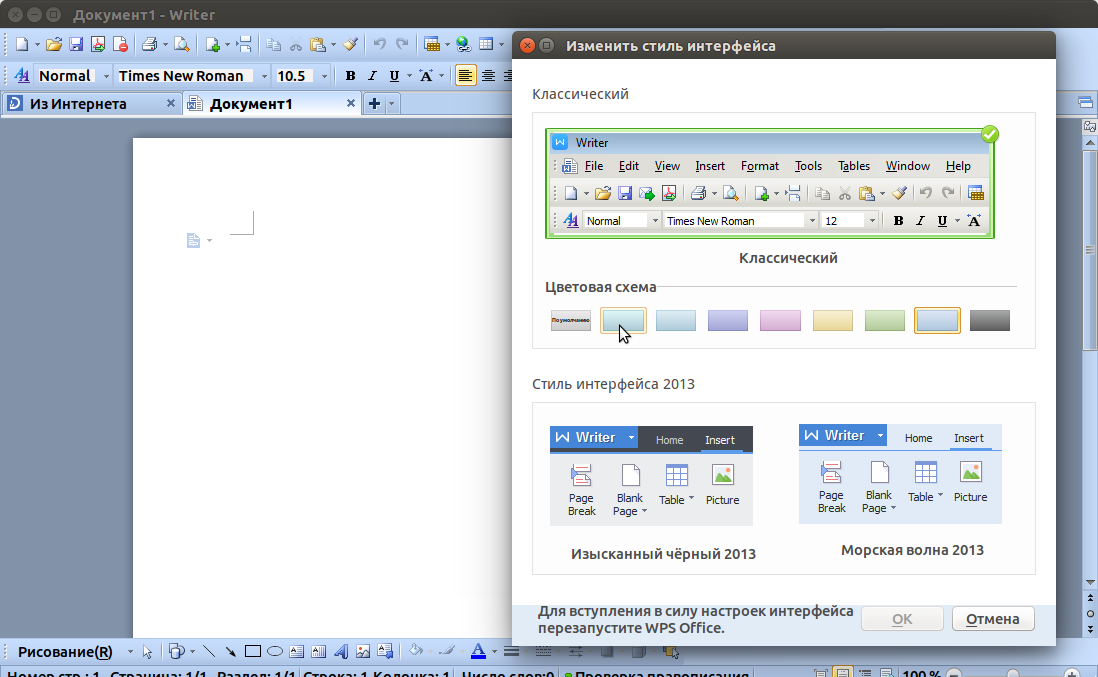Close the Из Интернета tab
The height and width of the screenshot is (677, 1098).
tap(170, 103)
